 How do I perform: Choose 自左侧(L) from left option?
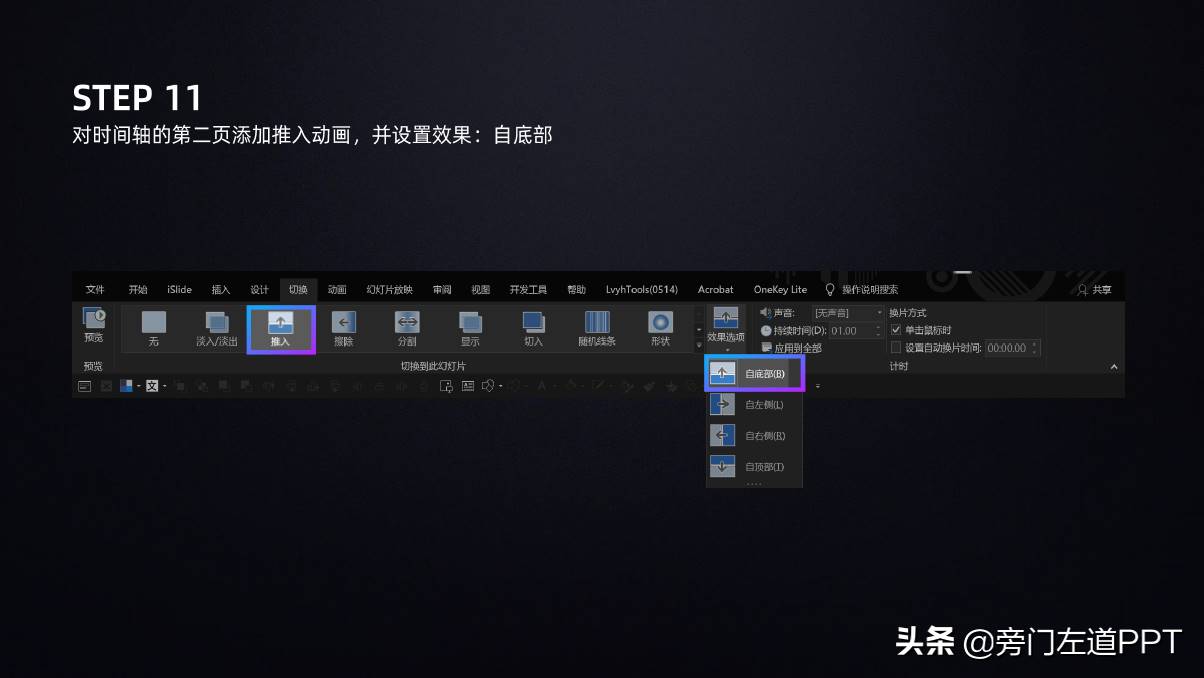(x=755, y=405)
